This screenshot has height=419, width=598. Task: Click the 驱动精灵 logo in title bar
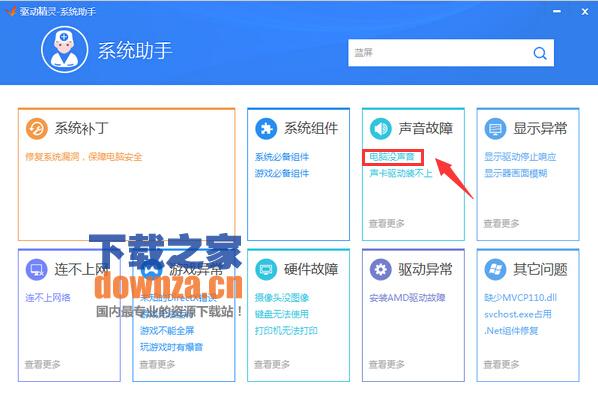click(x=11, y=11)
